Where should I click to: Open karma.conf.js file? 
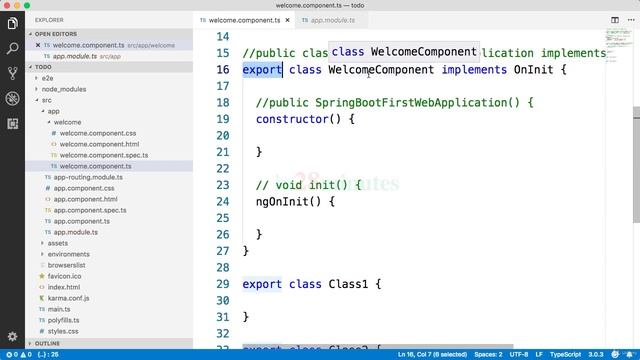tap(68, 298)
